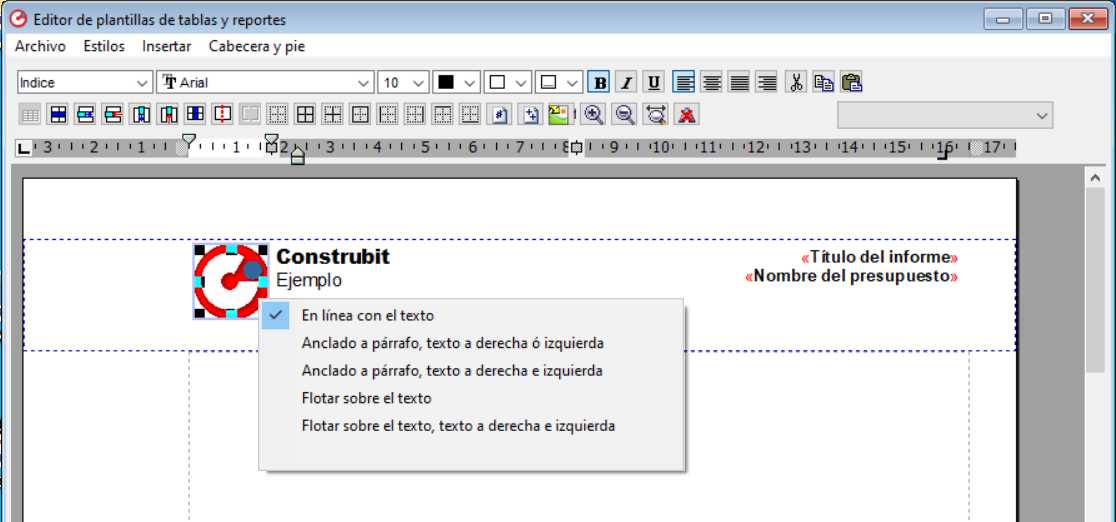Click the tab stop marker near 8 on ruler
The width and height of the screenshot is (1116, 522).
click(577, 148)
